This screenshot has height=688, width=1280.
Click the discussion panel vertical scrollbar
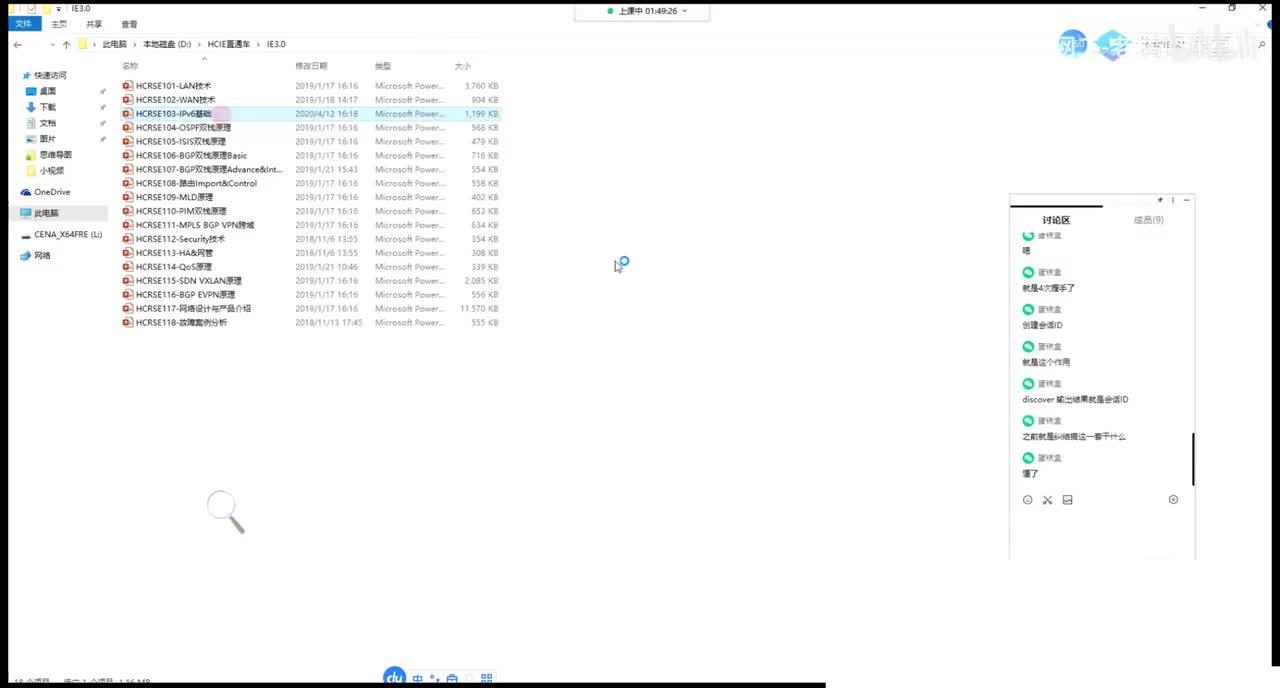[x=1193, y=459]
